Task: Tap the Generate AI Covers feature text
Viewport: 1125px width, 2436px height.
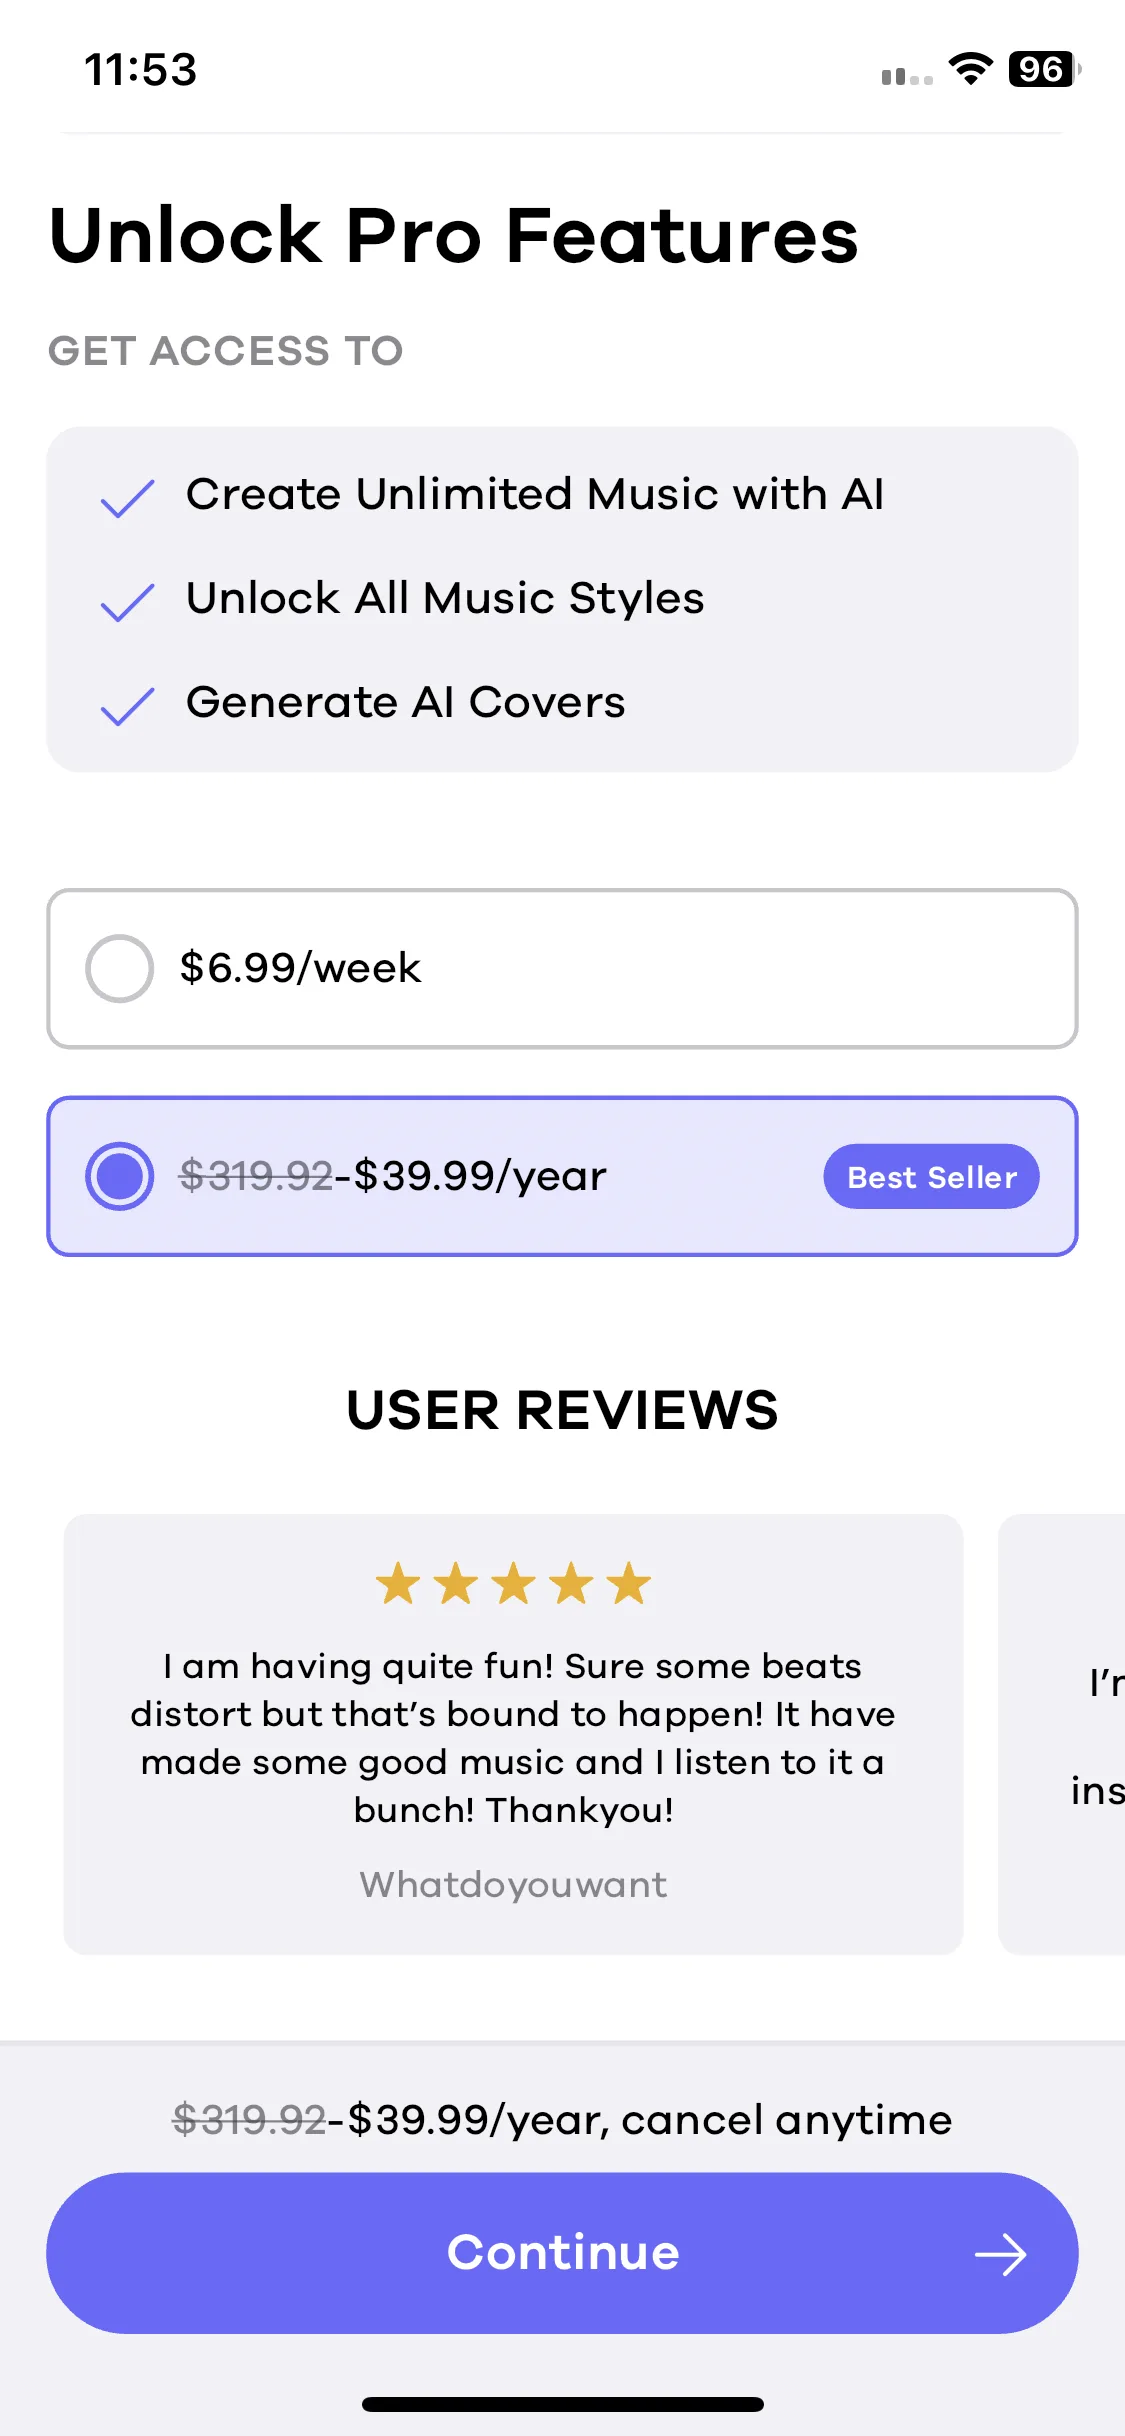Action: point(405,702)
